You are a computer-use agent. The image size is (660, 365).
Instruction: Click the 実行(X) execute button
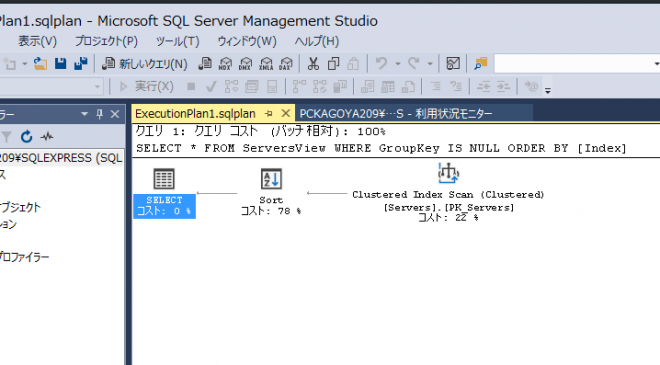(146, 87)
